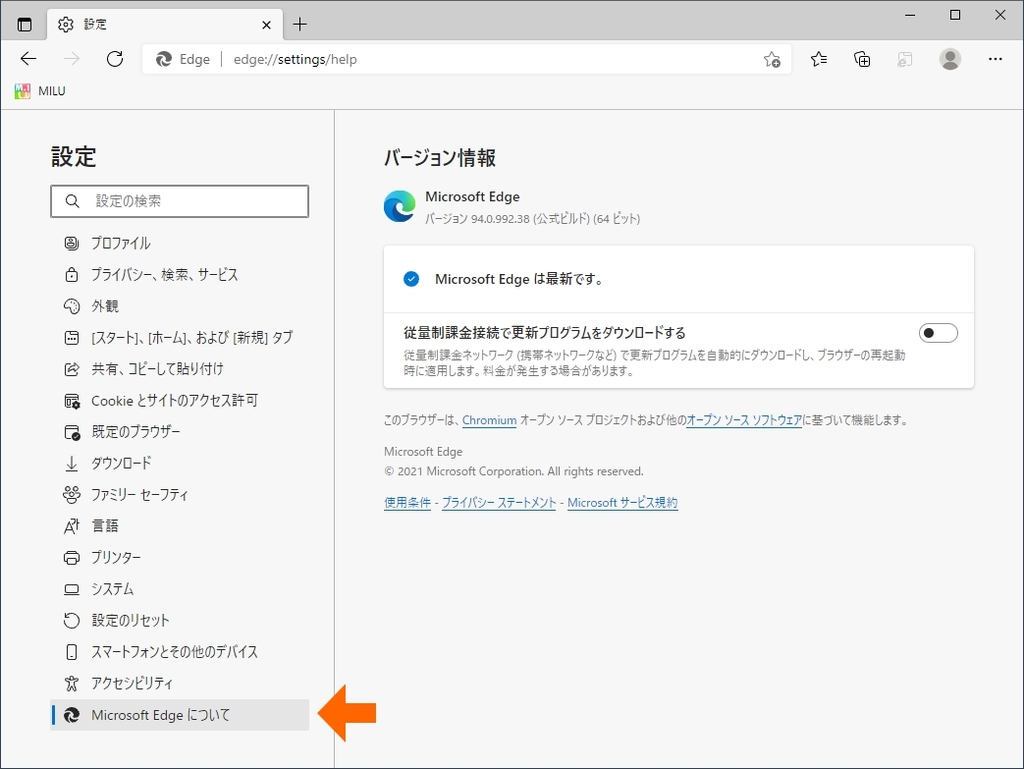This screenshot has height=769, width=1024.
Task: Open the Favorites list icon
Action: (818, 59)
